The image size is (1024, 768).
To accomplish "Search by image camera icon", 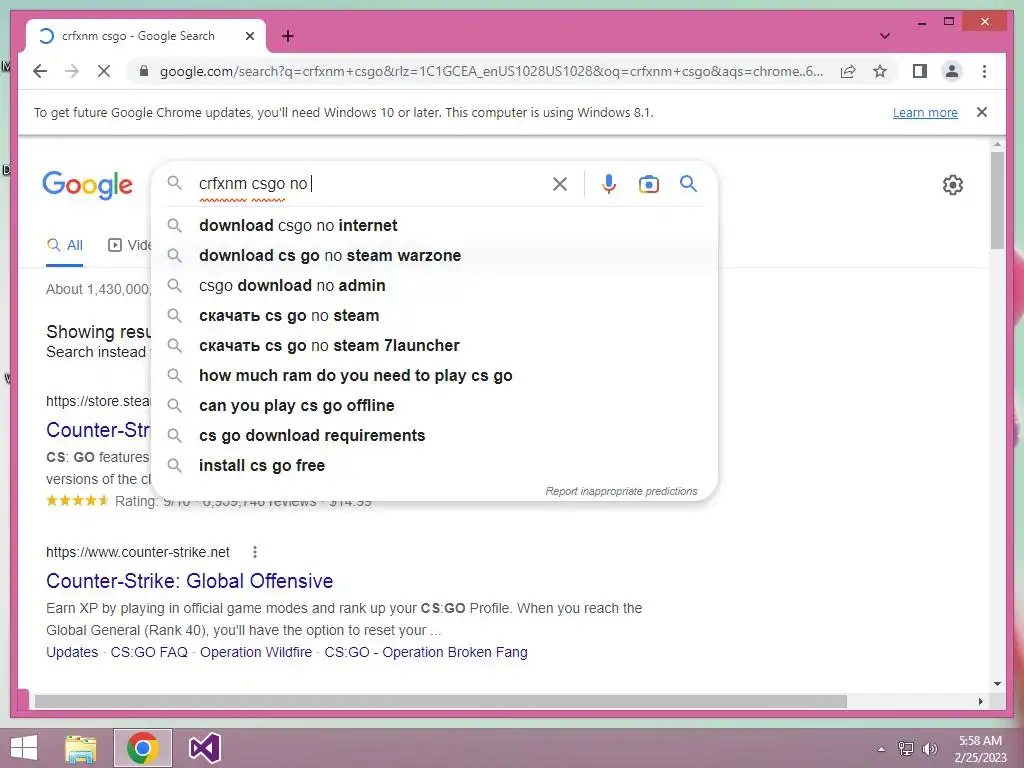I will point(648,184).
